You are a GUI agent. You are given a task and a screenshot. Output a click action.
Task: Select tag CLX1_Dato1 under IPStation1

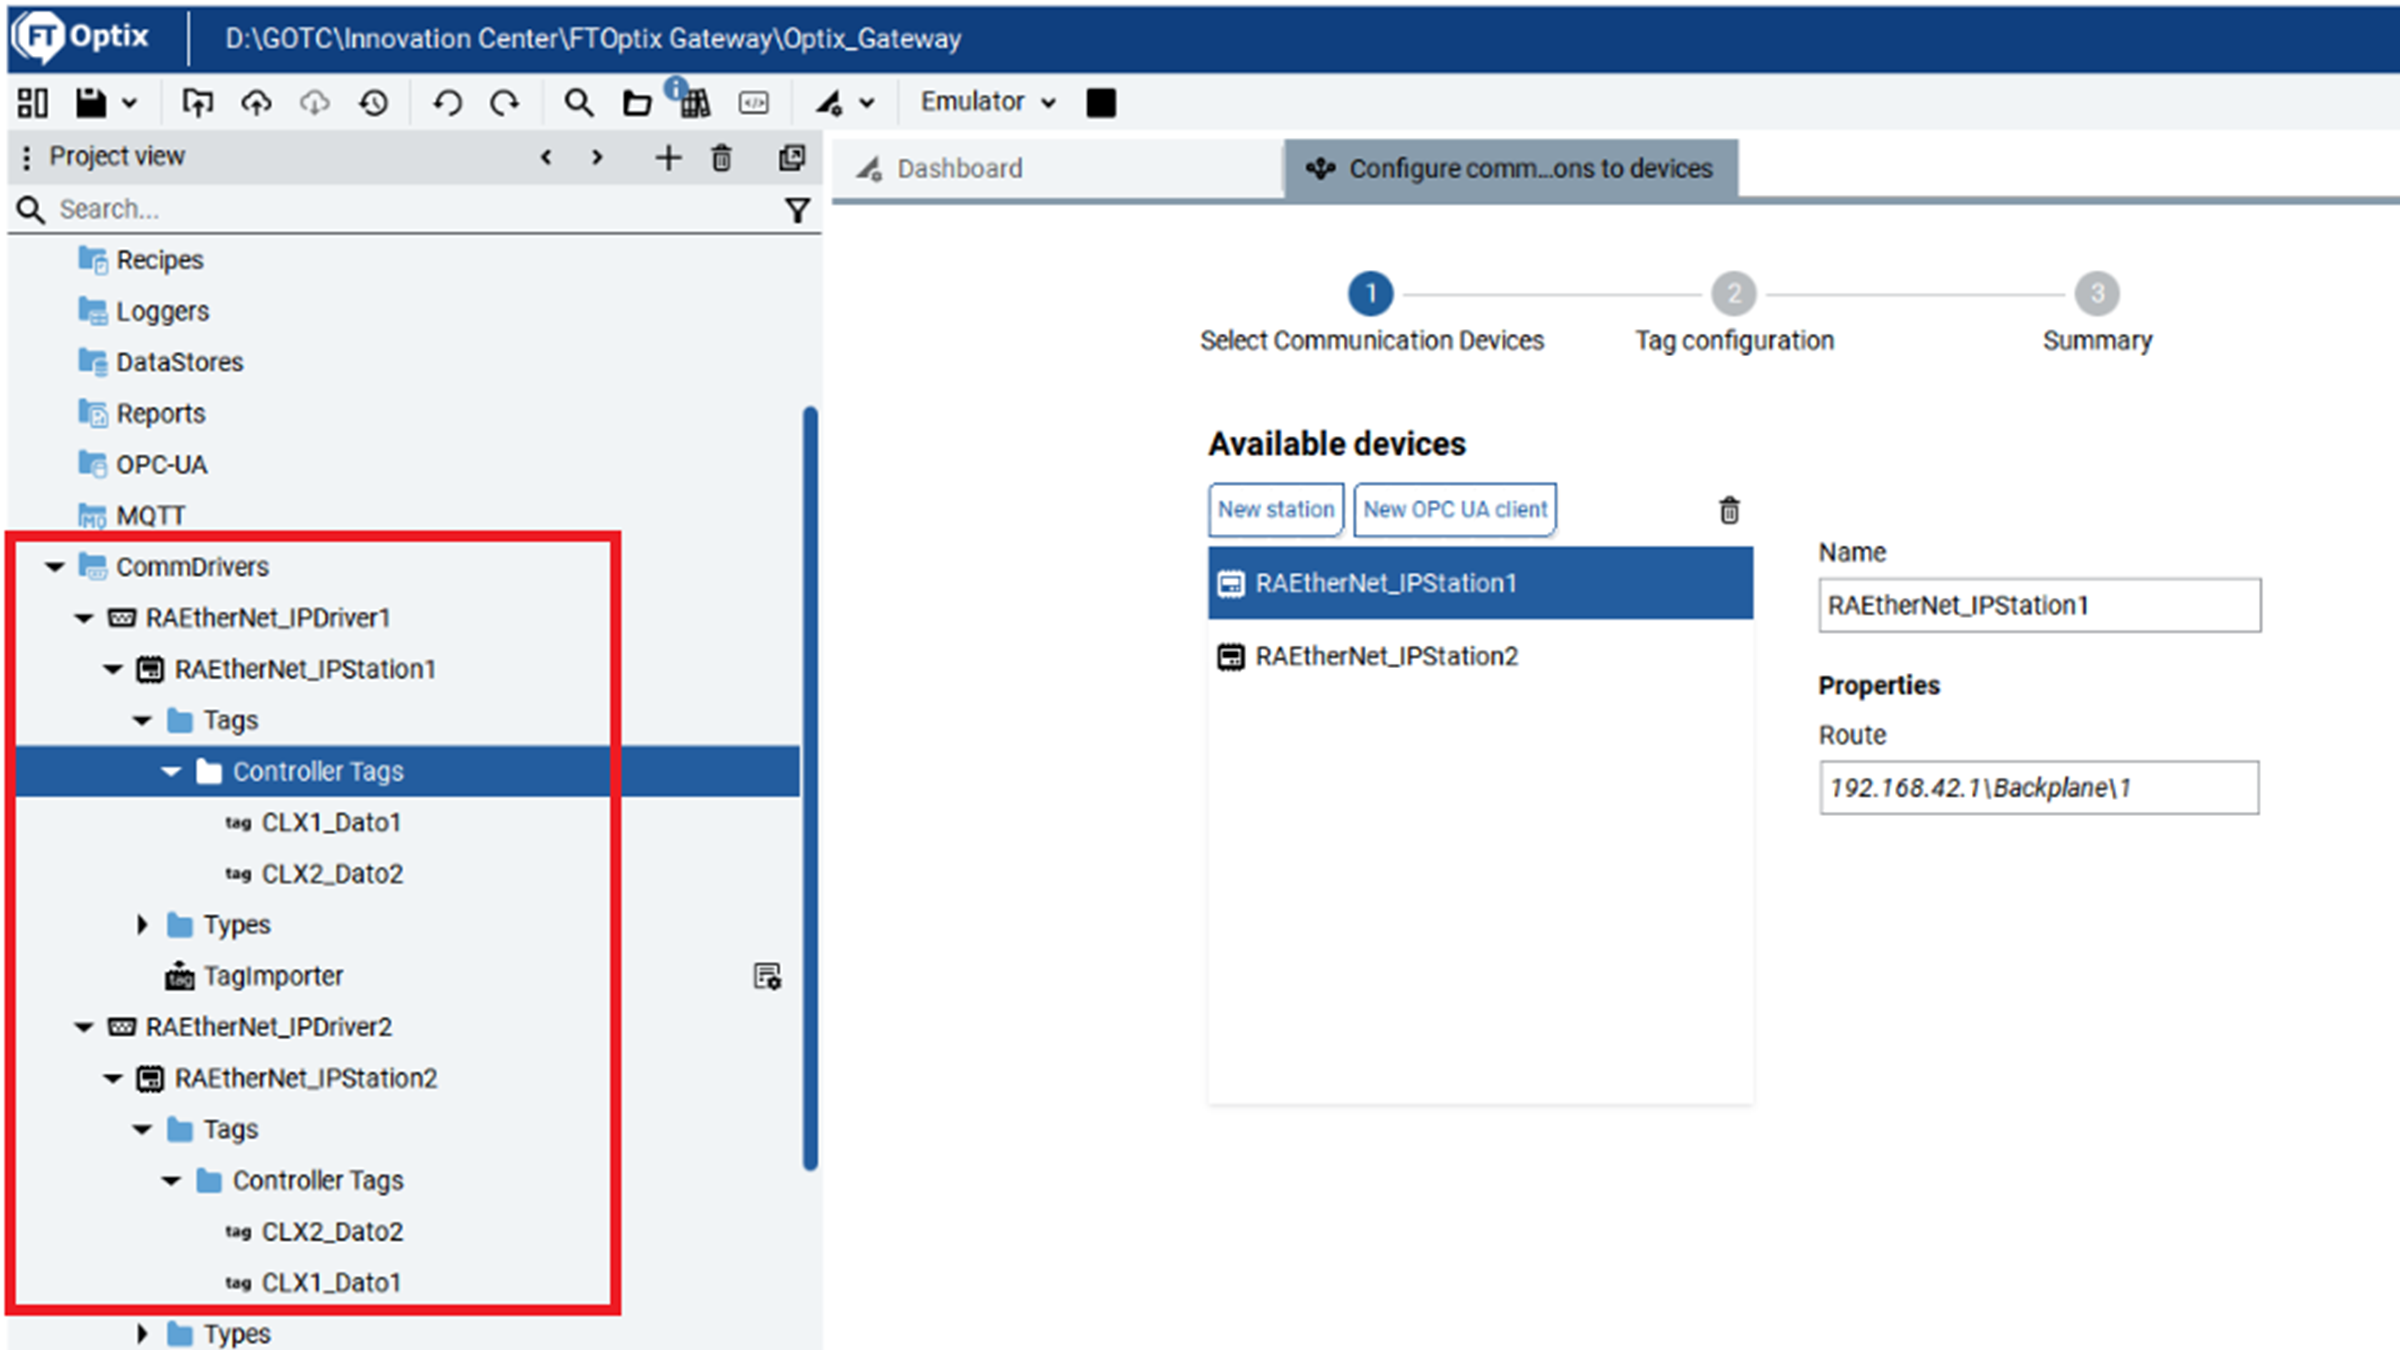click(x=331, y=822)
